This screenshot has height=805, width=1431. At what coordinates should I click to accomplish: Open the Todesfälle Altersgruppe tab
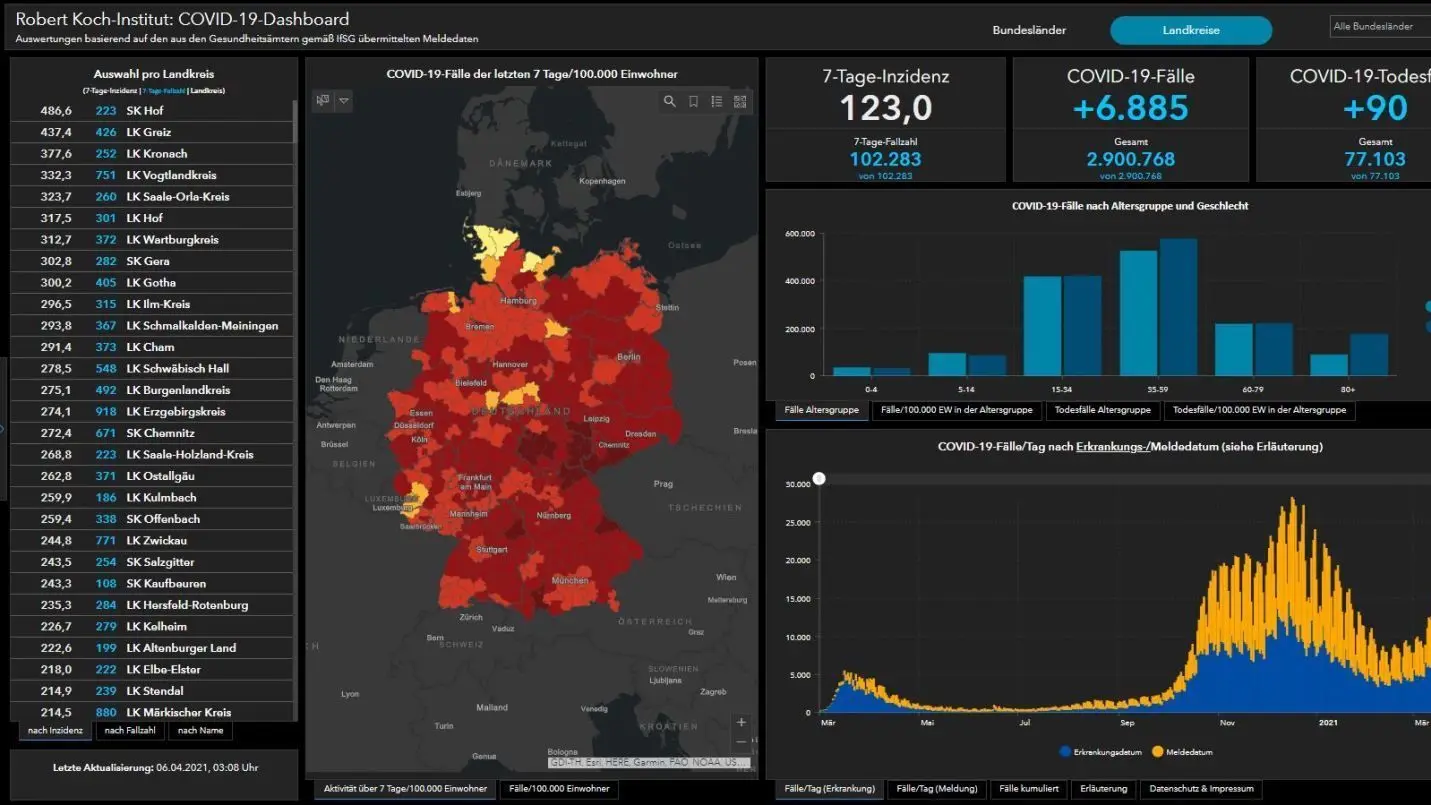pyautogui.click(x=1102, y=410)
